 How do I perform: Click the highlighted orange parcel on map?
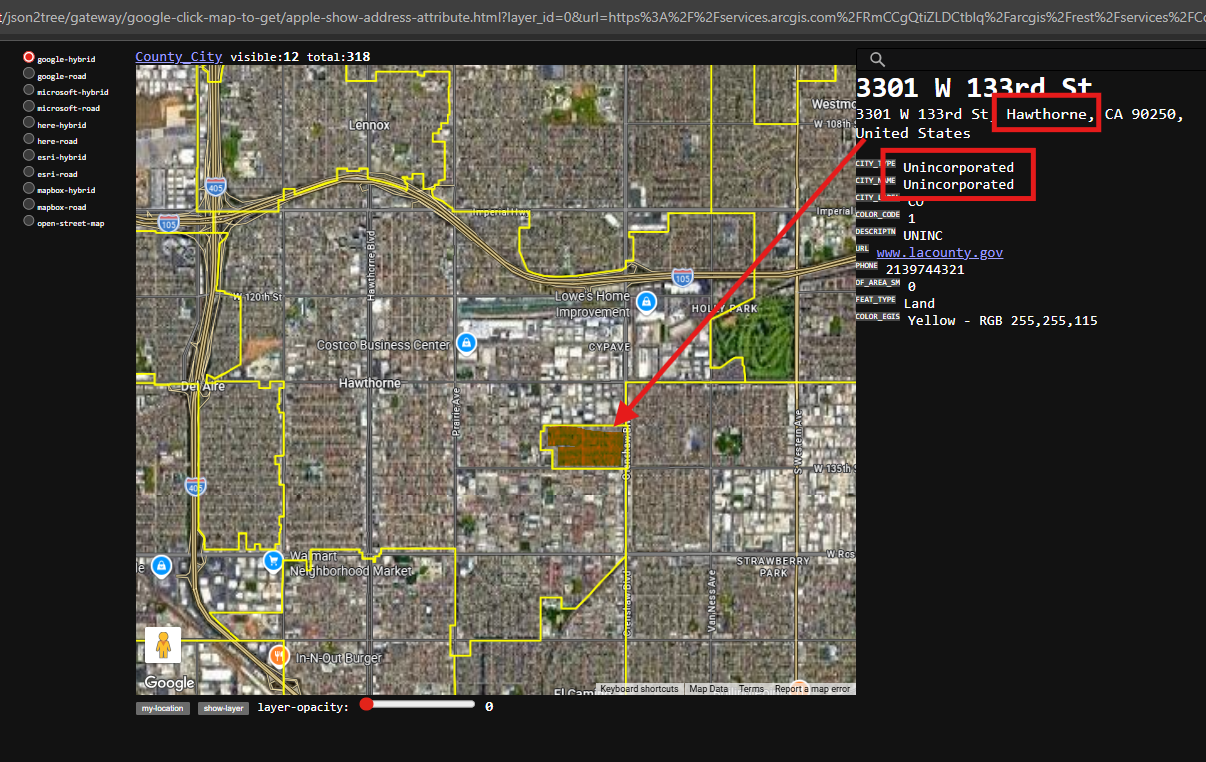584,447
